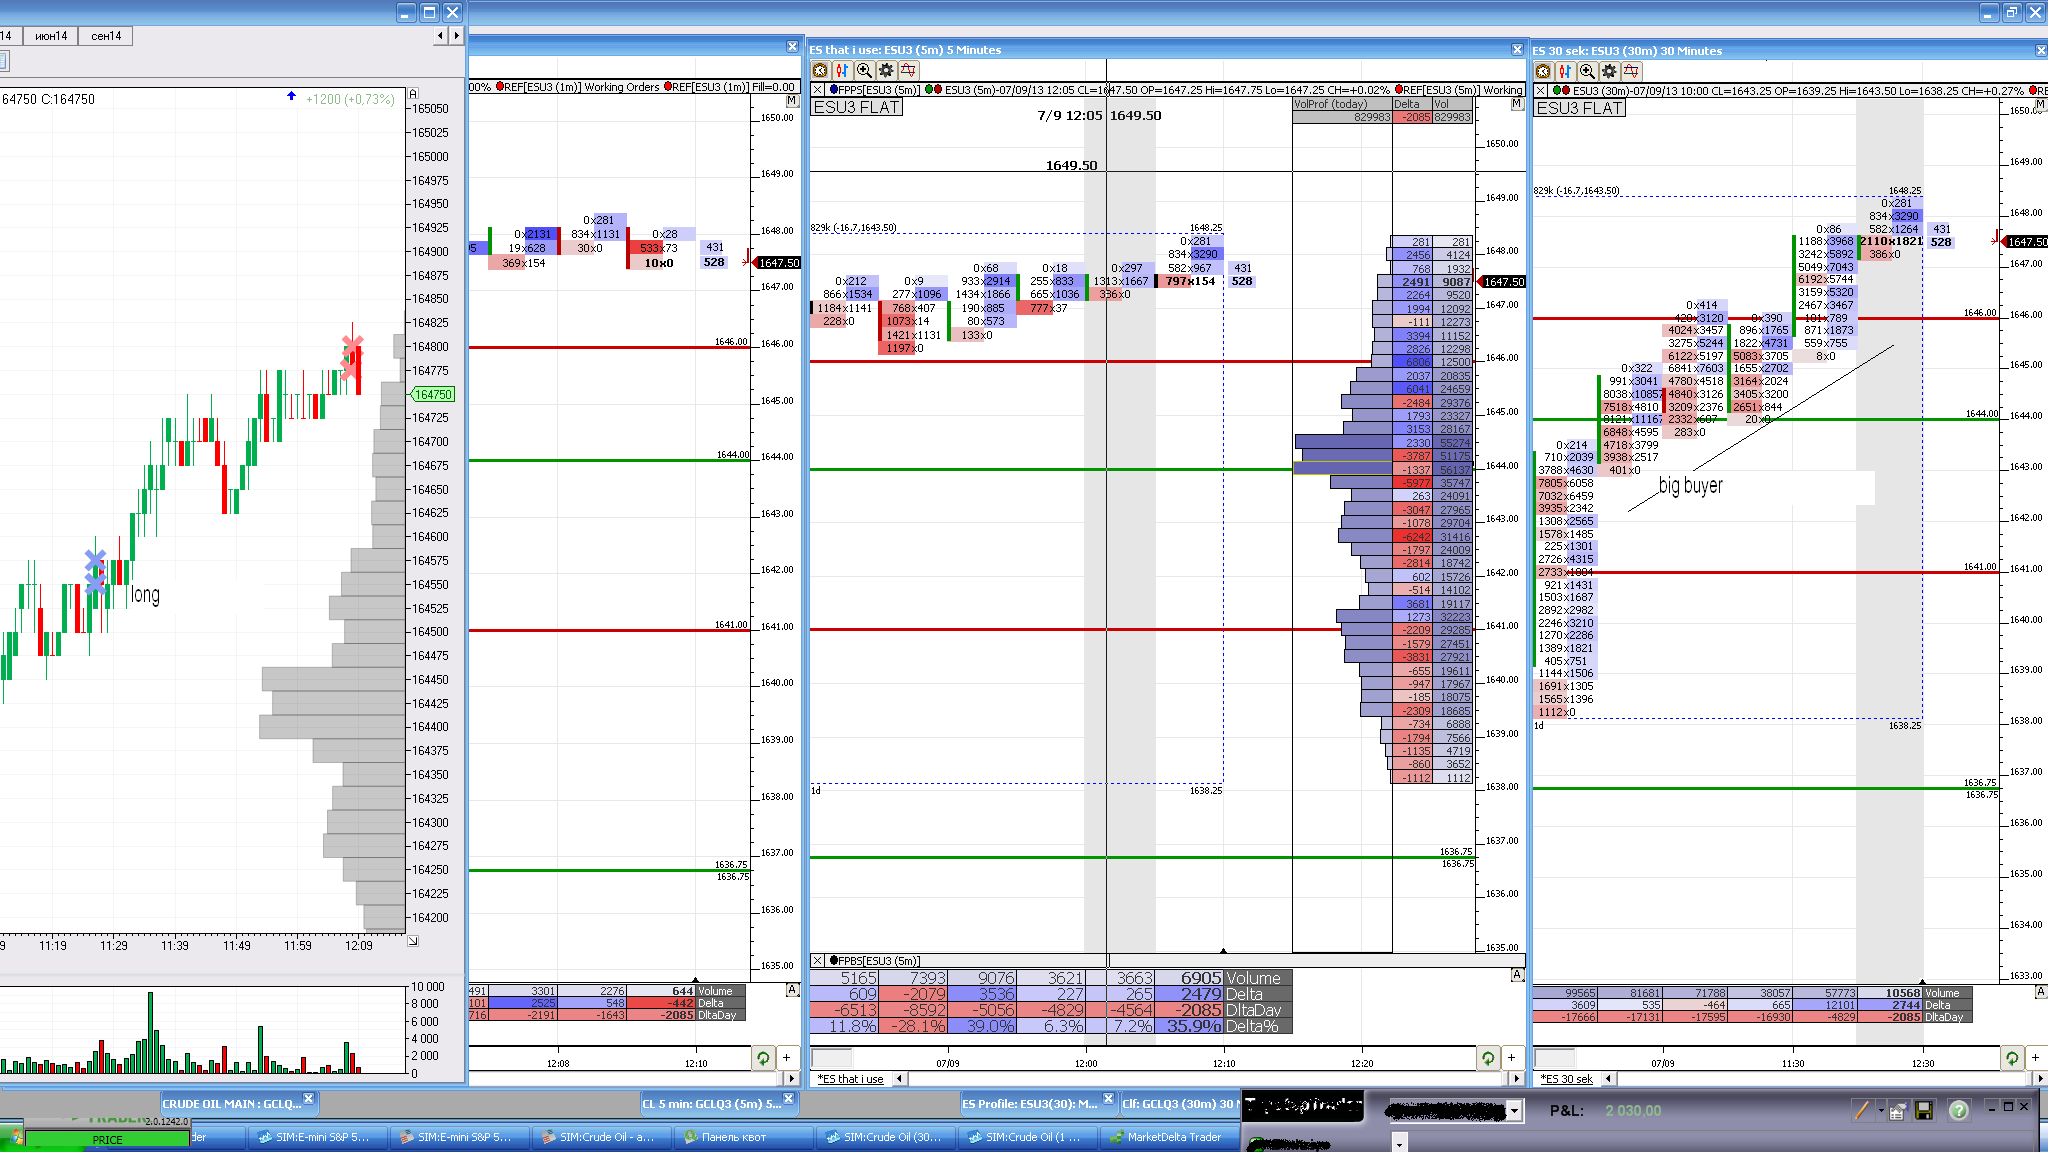The height and width of the screenshot is (1152, 2048).
Task: Click the save floppy disk icon
Action: click(1923, 1110)
